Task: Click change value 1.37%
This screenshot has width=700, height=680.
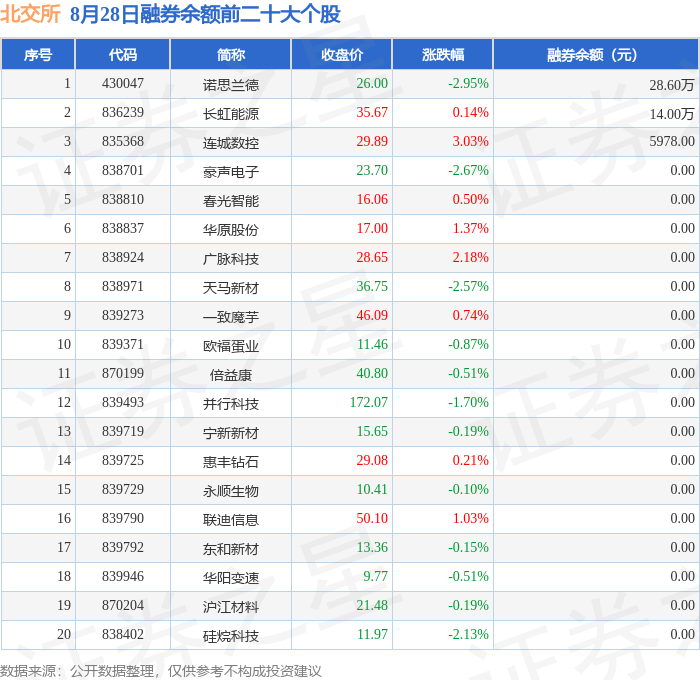Action: click(471, 229)
